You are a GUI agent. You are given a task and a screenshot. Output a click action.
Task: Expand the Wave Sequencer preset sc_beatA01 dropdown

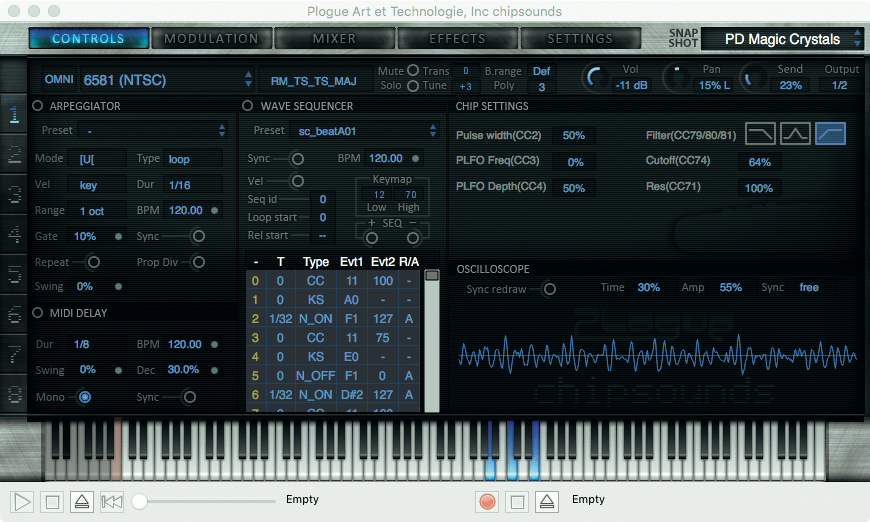(x=362, y=131)
